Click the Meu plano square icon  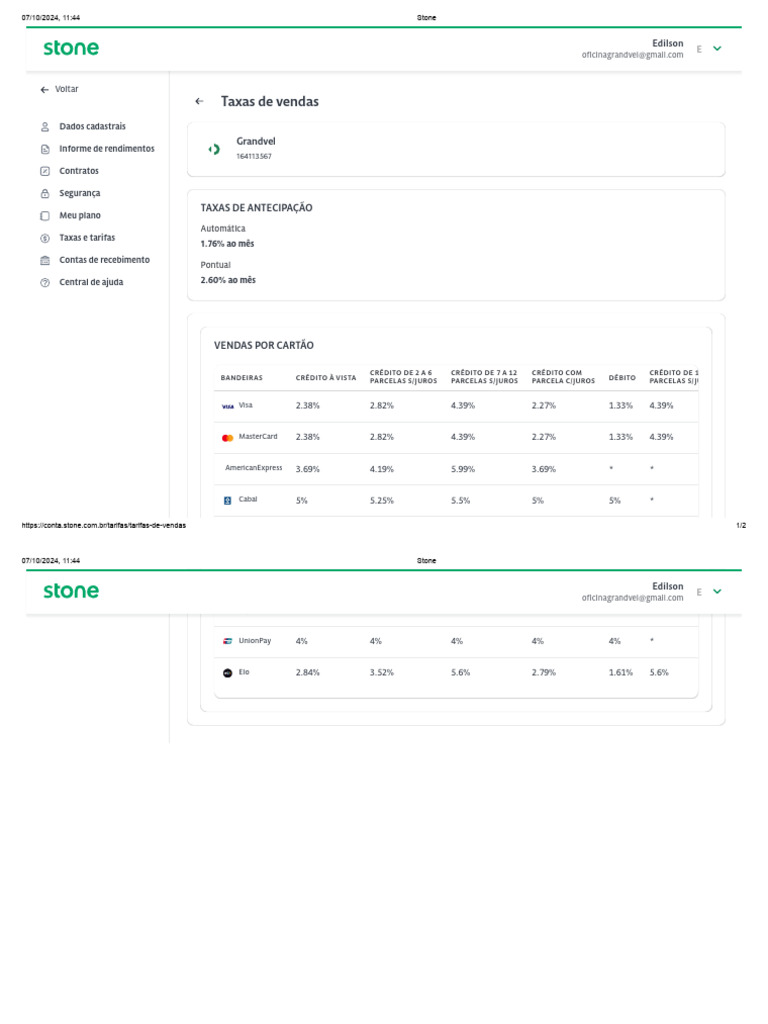pyautogui.click(x=45, y=216)
